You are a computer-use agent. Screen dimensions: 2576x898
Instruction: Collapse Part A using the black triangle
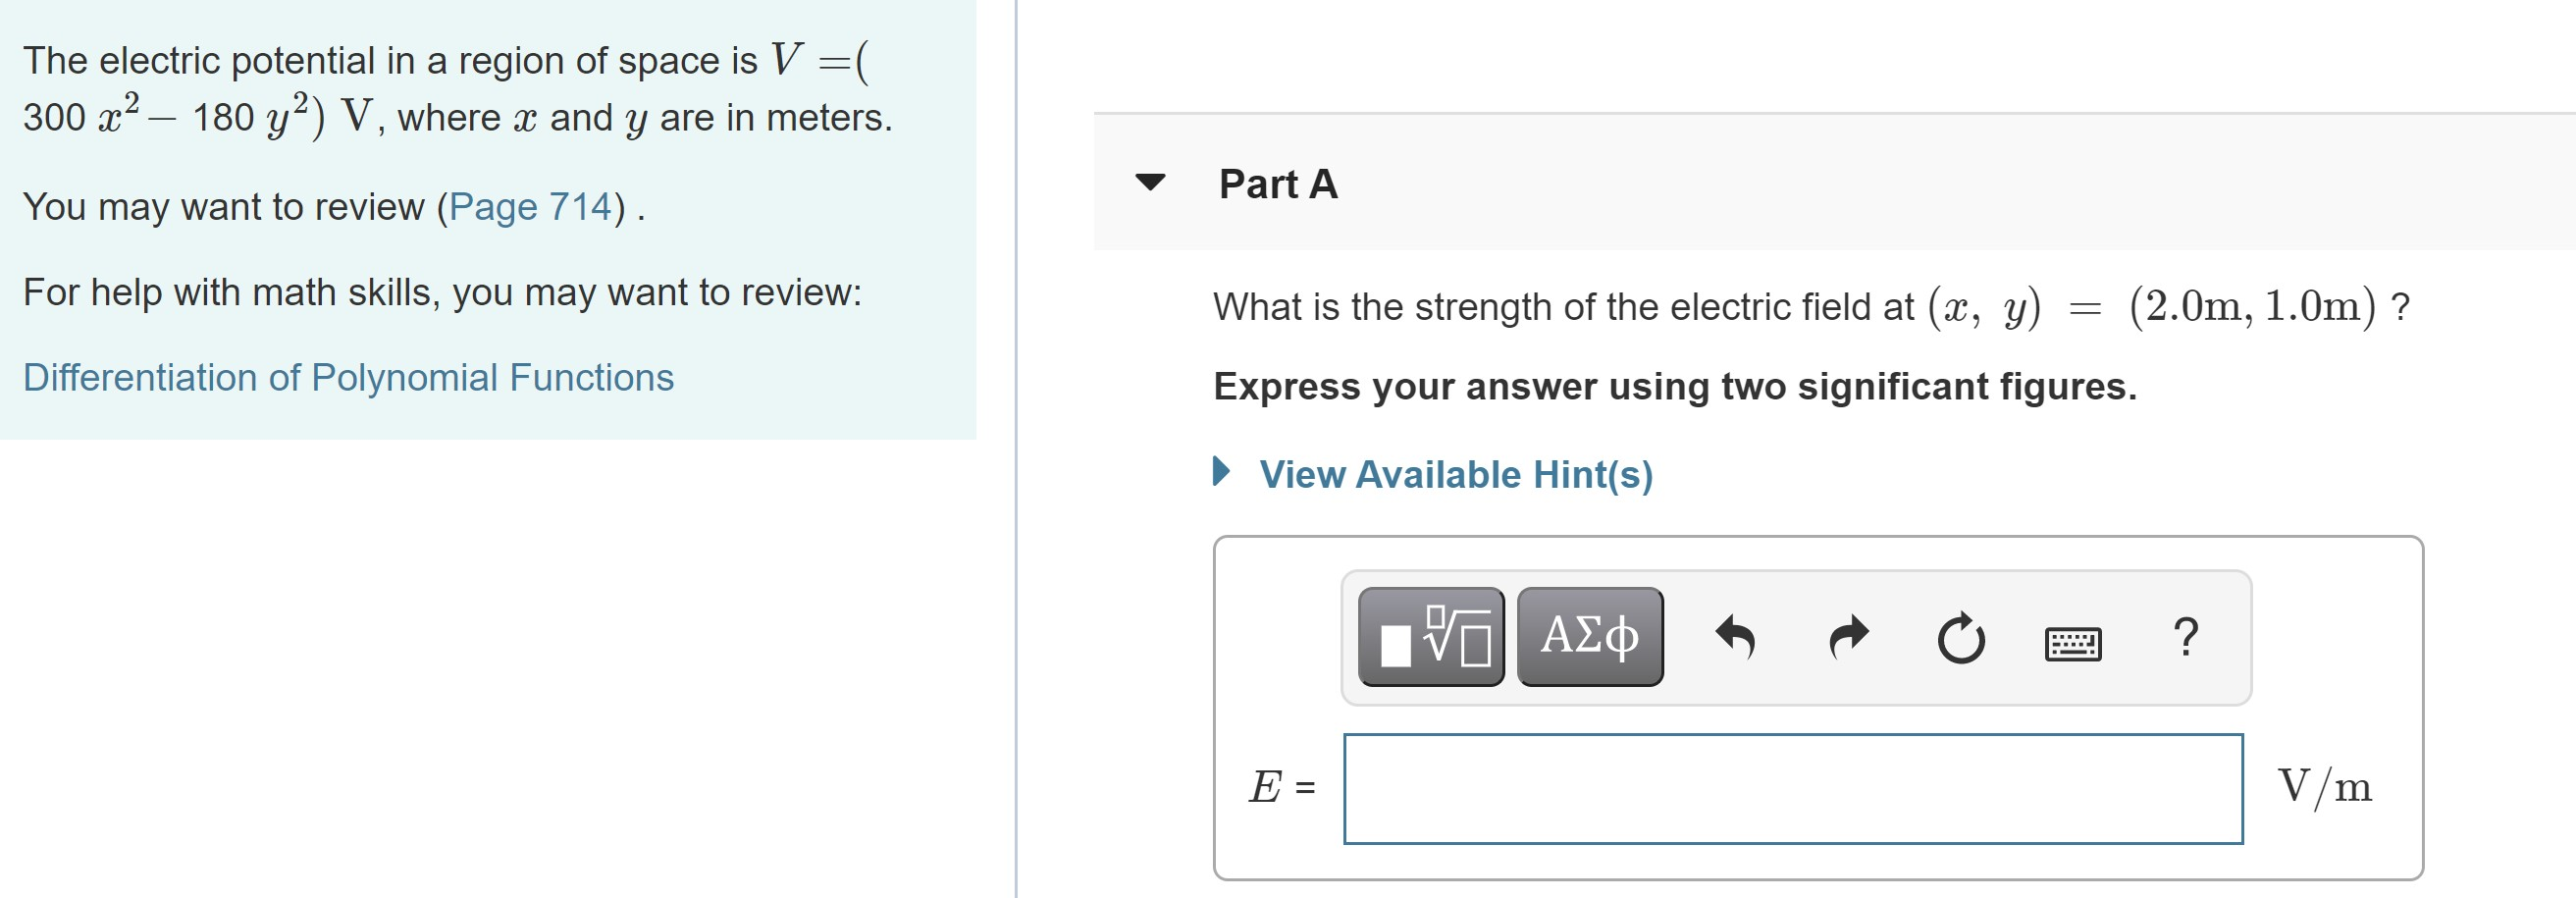[x=1150, y=182]
